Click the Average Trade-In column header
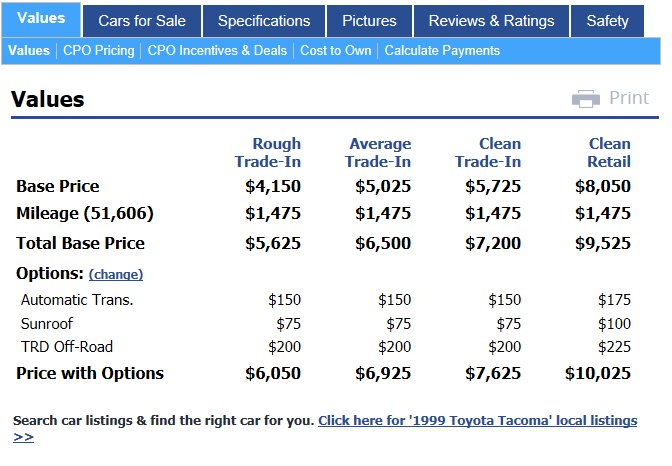This screenshot has width=672, height=466. [x=378, y=153]
